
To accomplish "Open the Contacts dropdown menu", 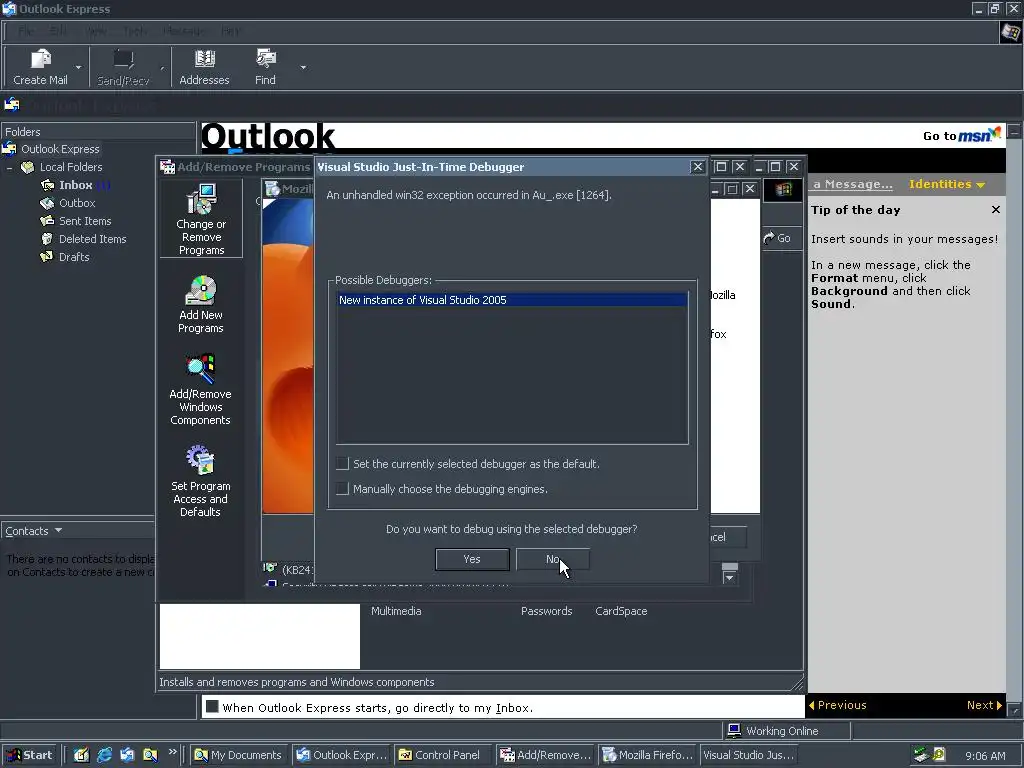I will [33, 531].
